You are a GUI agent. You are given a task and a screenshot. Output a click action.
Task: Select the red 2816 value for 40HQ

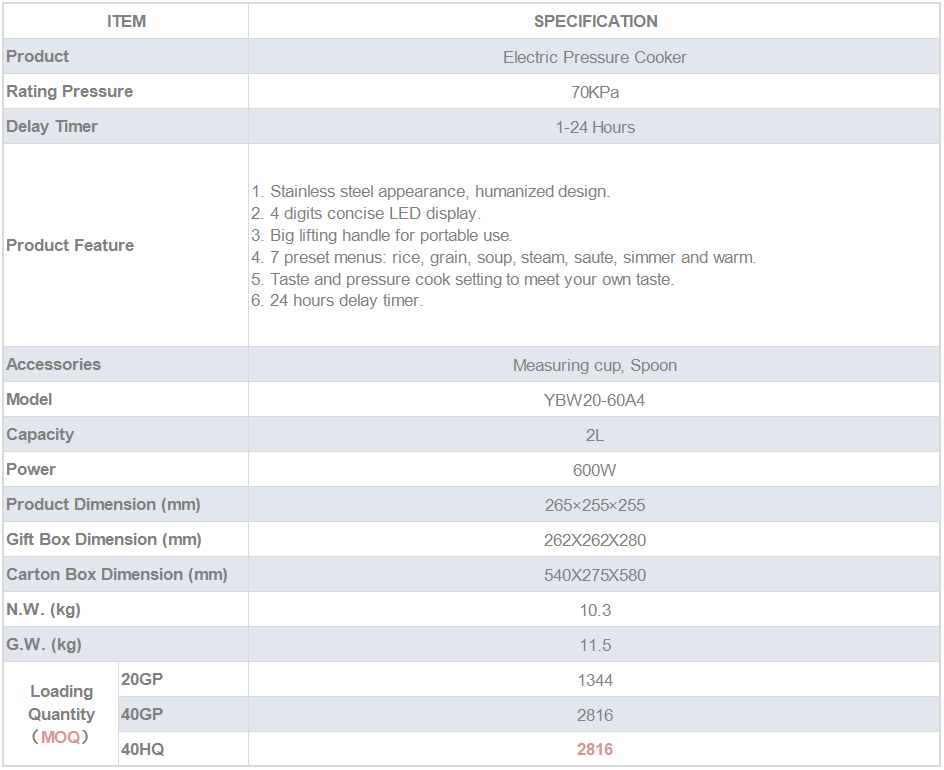coord(595,750)
